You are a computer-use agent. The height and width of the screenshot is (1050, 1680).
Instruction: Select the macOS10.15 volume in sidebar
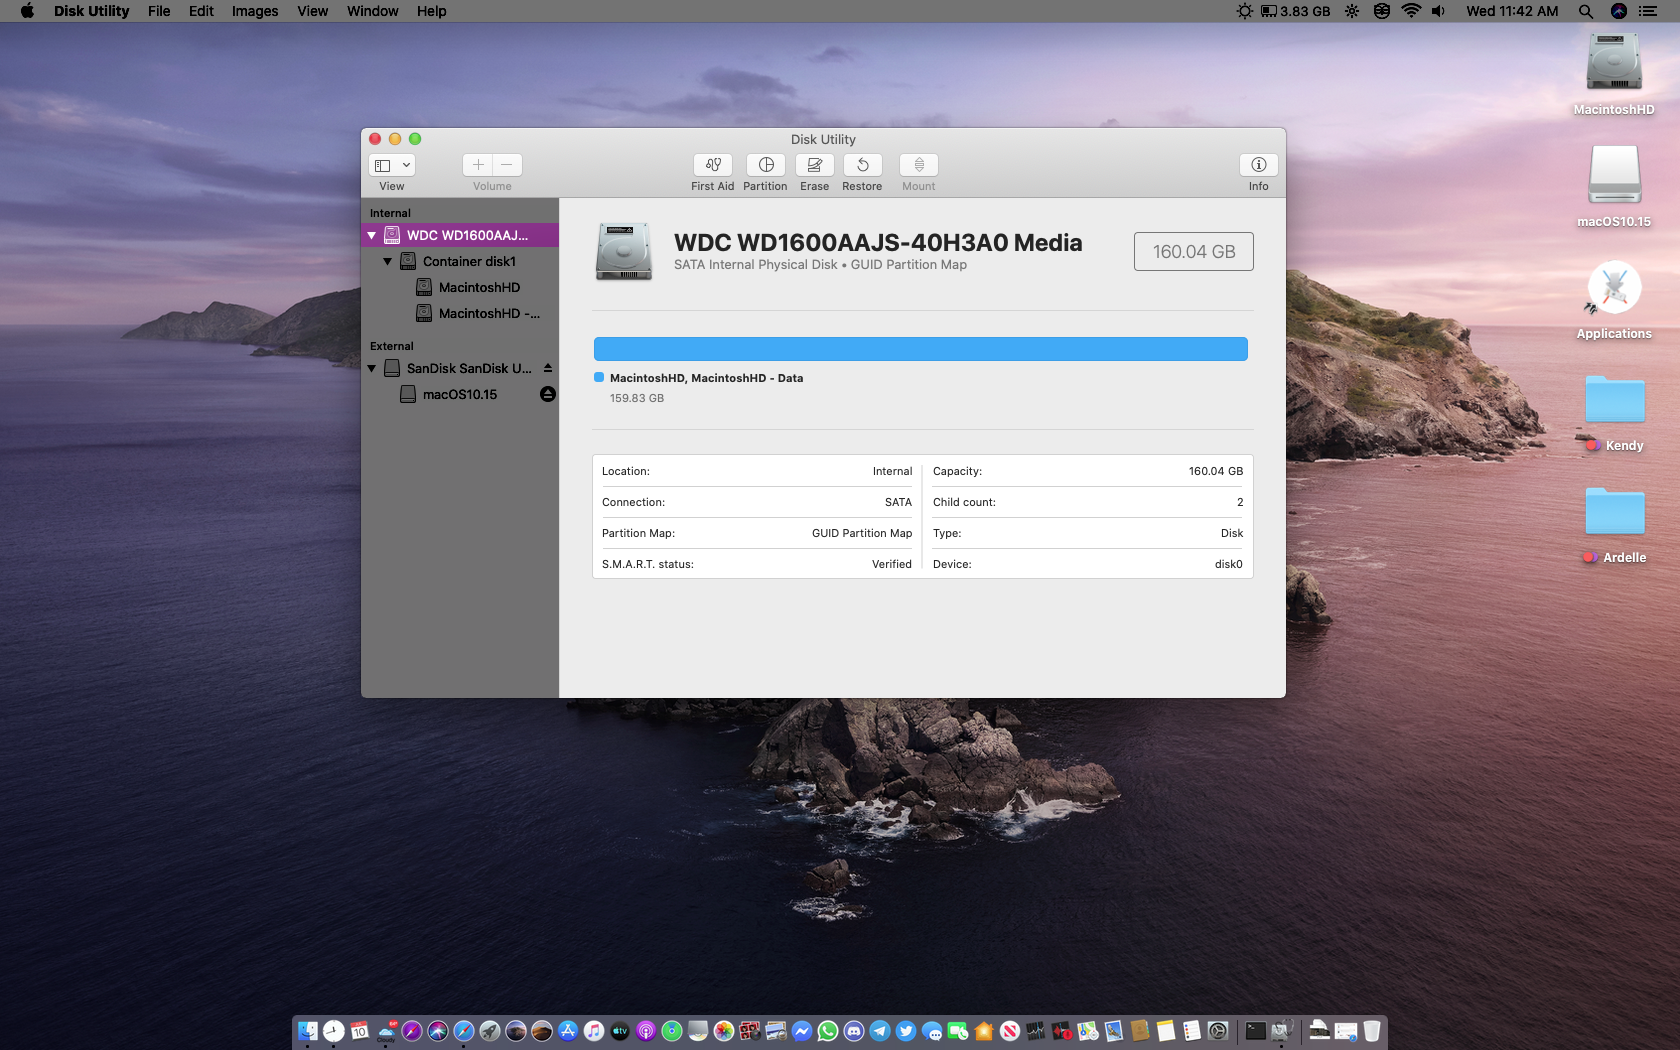460,395
